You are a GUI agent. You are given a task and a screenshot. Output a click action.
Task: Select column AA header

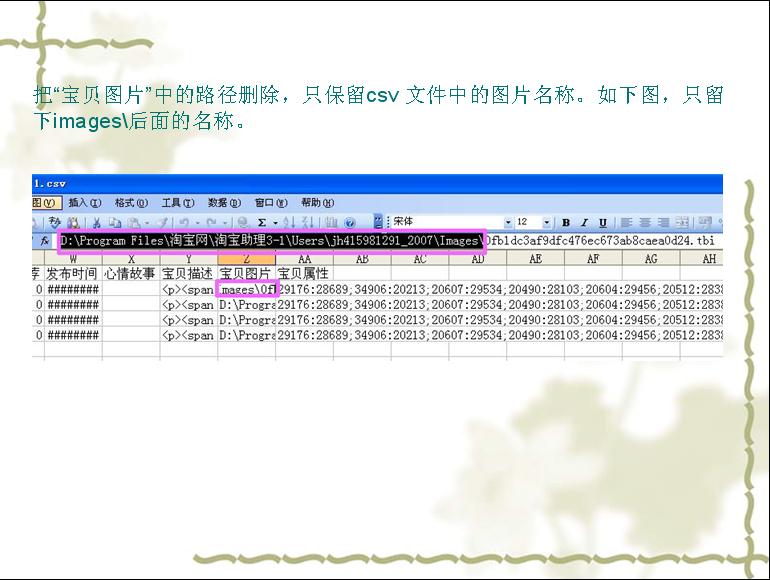click(304, 258)
